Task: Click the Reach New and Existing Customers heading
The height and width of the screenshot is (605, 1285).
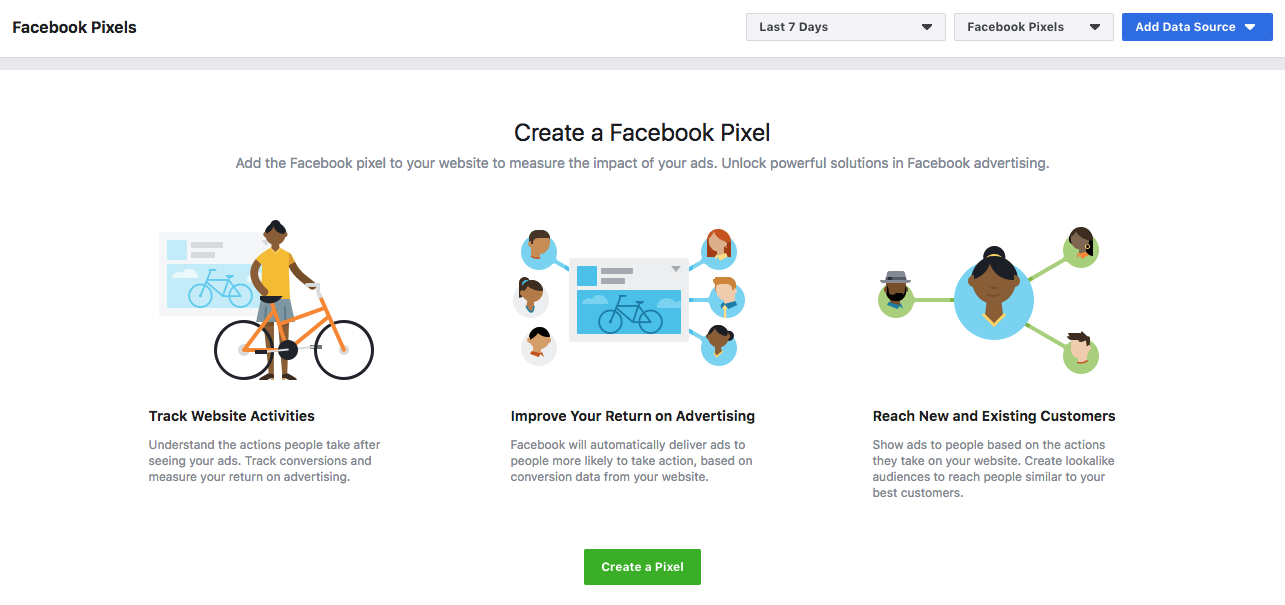Action: [x=994, y=416]
